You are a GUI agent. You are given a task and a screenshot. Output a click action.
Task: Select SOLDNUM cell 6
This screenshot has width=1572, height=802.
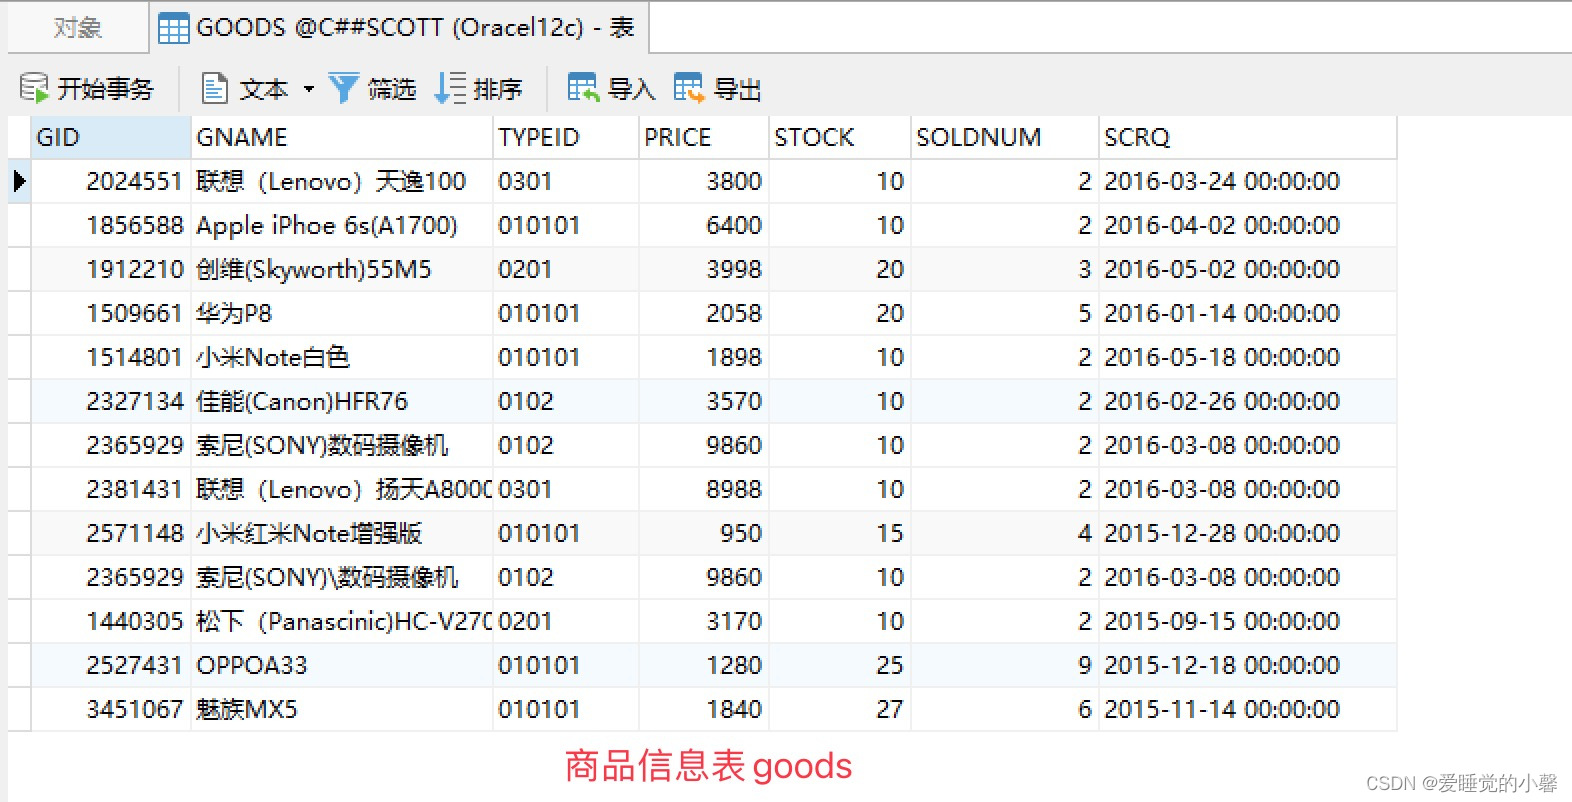click(1005, 709)
